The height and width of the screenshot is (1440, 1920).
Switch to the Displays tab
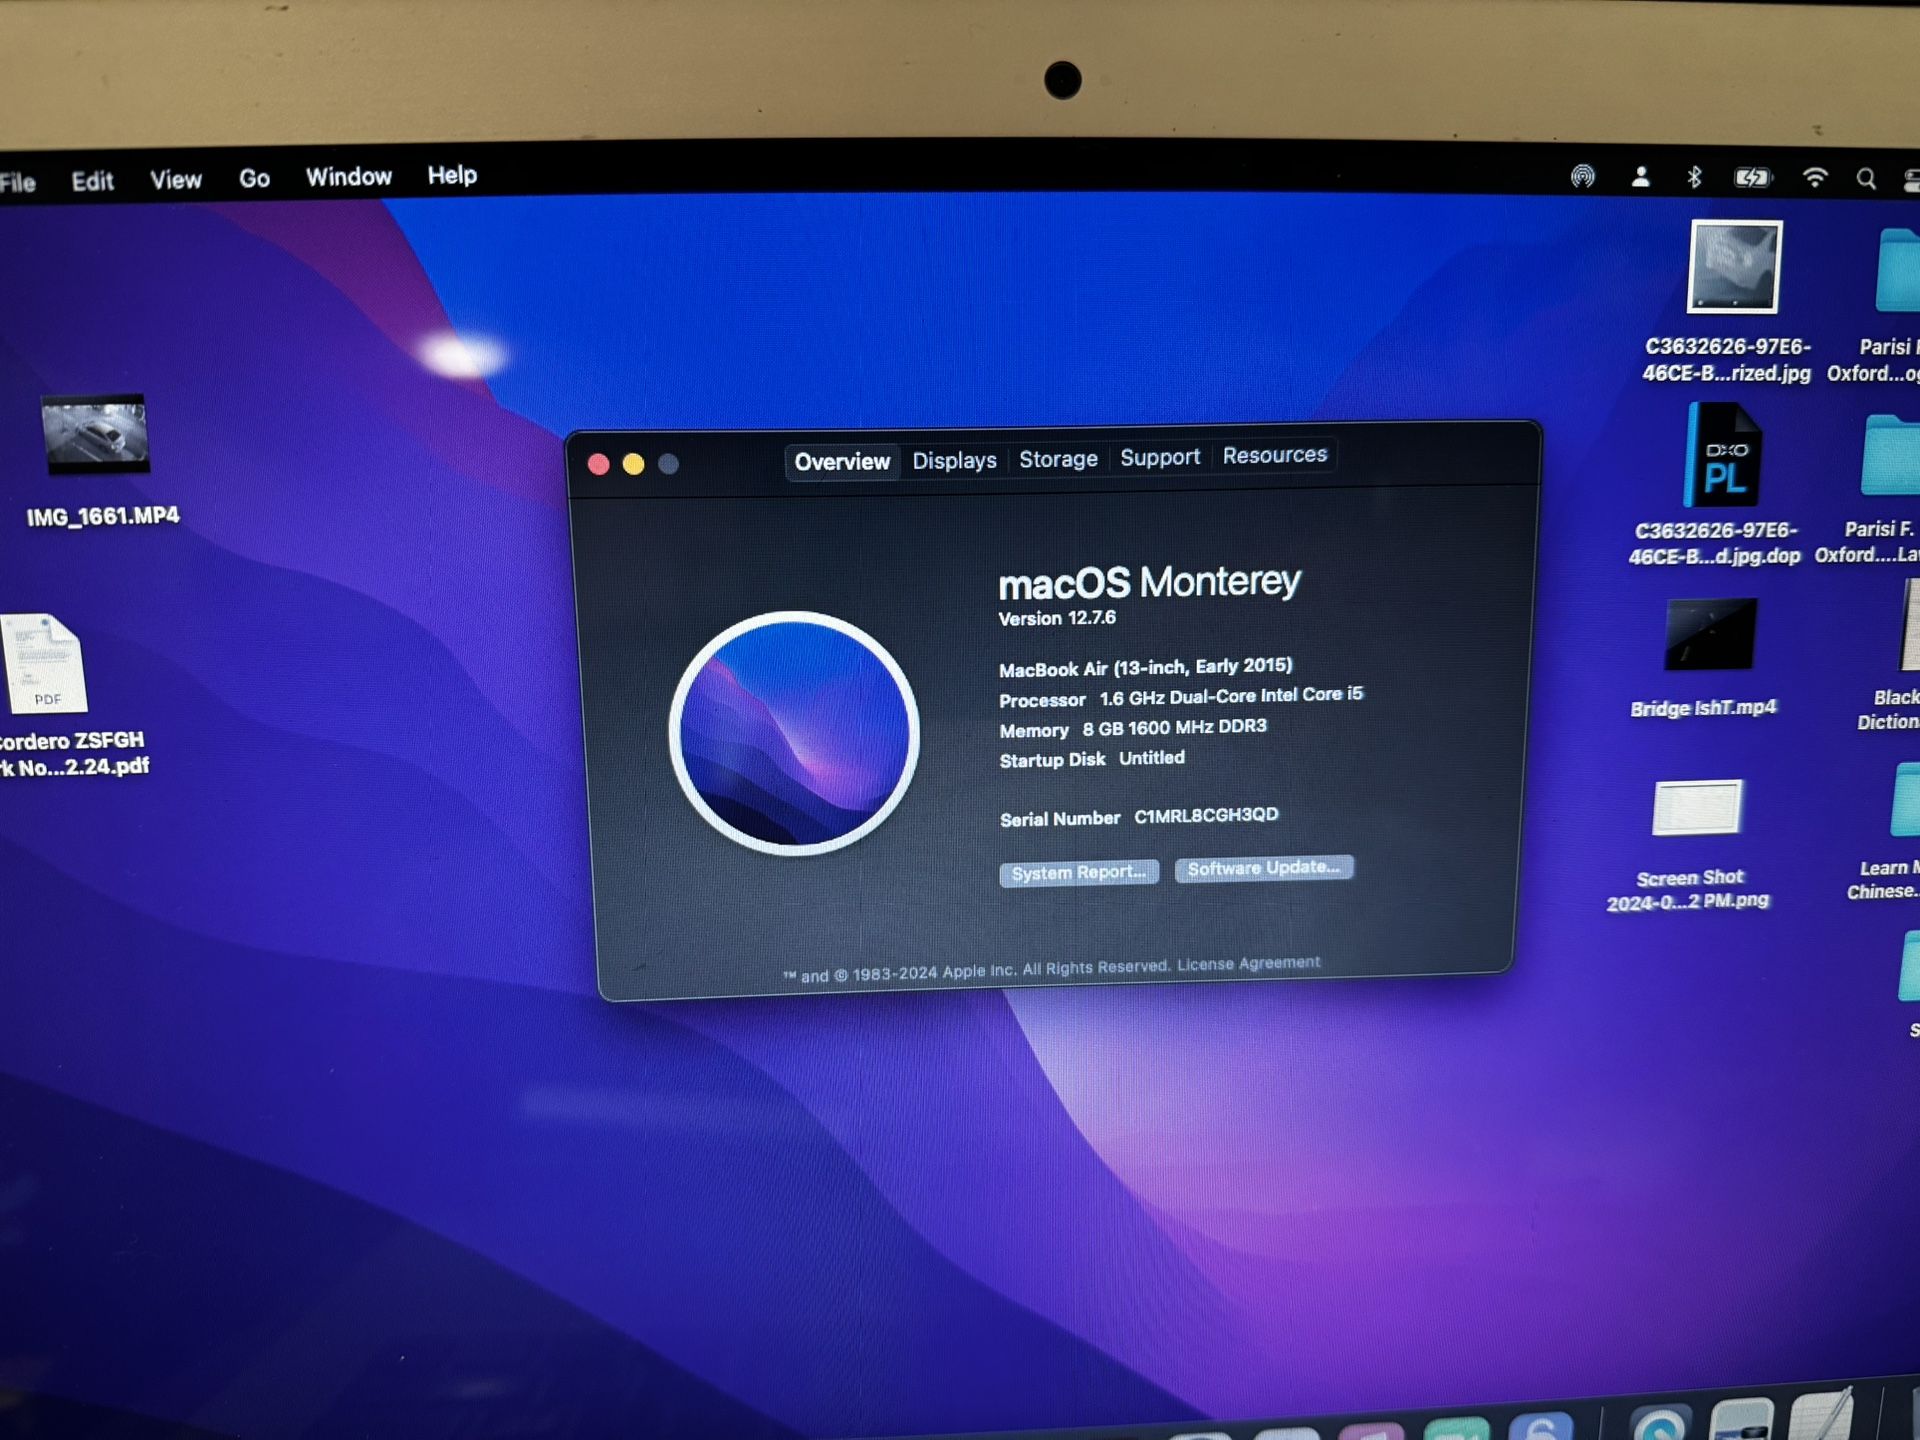coord(954,461)
